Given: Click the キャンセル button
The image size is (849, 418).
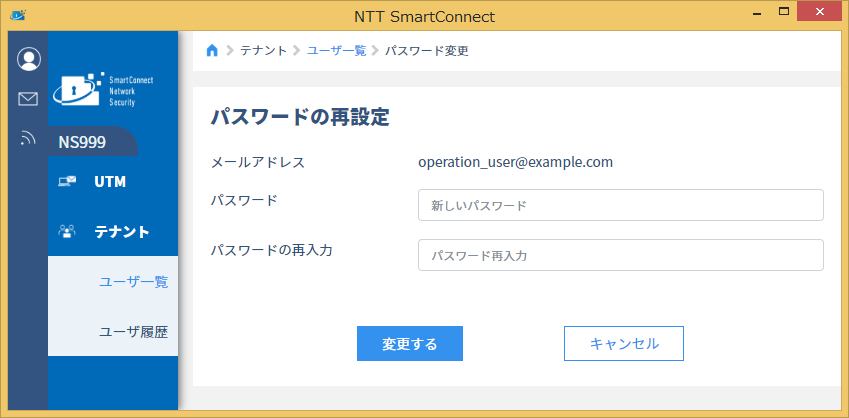Looking at the screenshot, I should (x=624, y=343).
